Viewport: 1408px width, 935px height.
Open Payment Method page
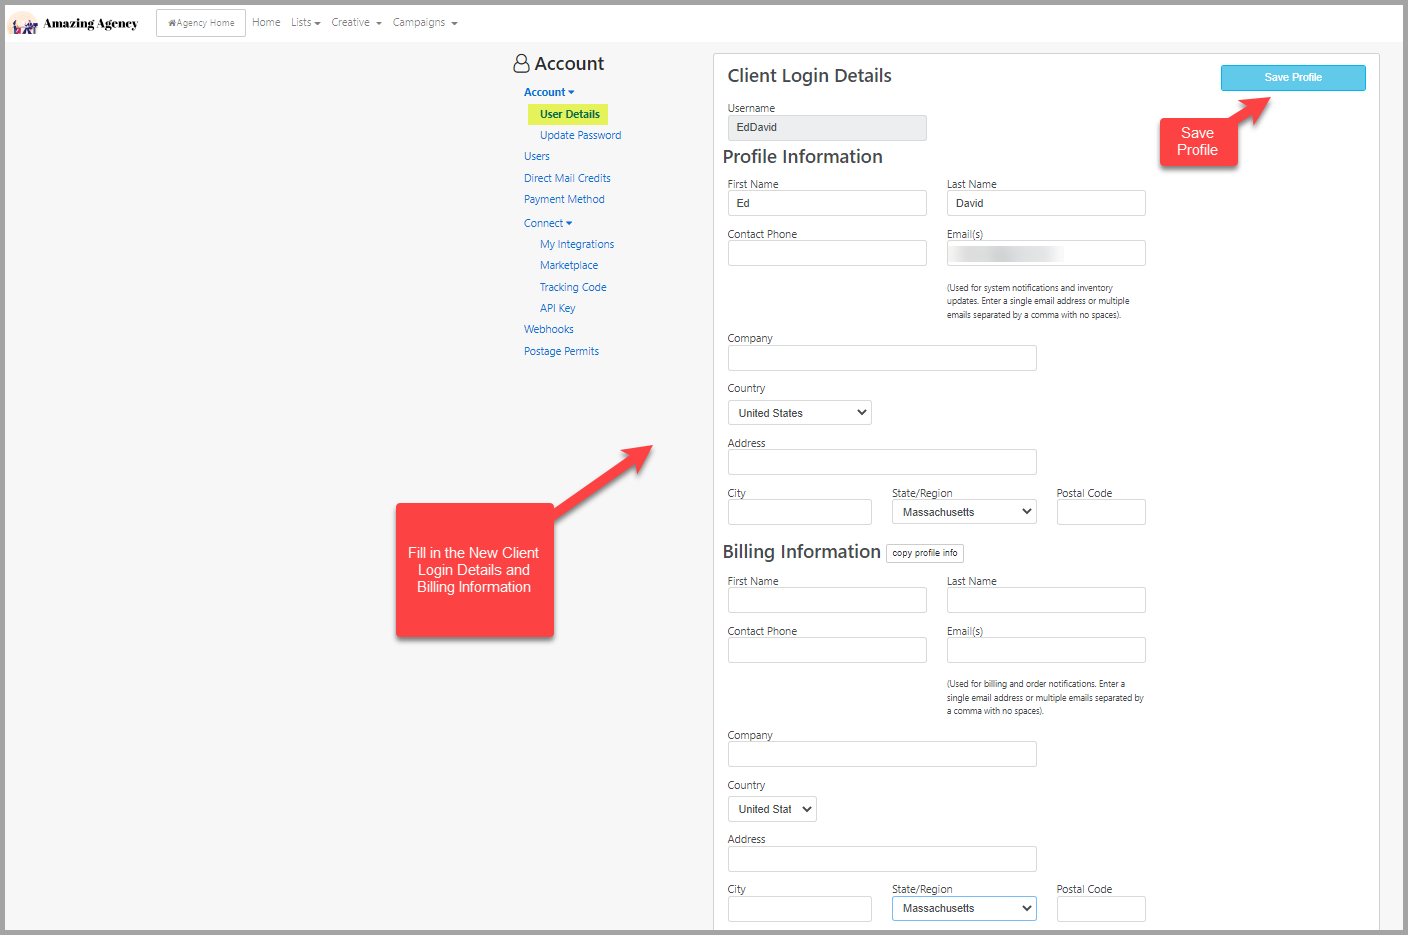(564, 199)
